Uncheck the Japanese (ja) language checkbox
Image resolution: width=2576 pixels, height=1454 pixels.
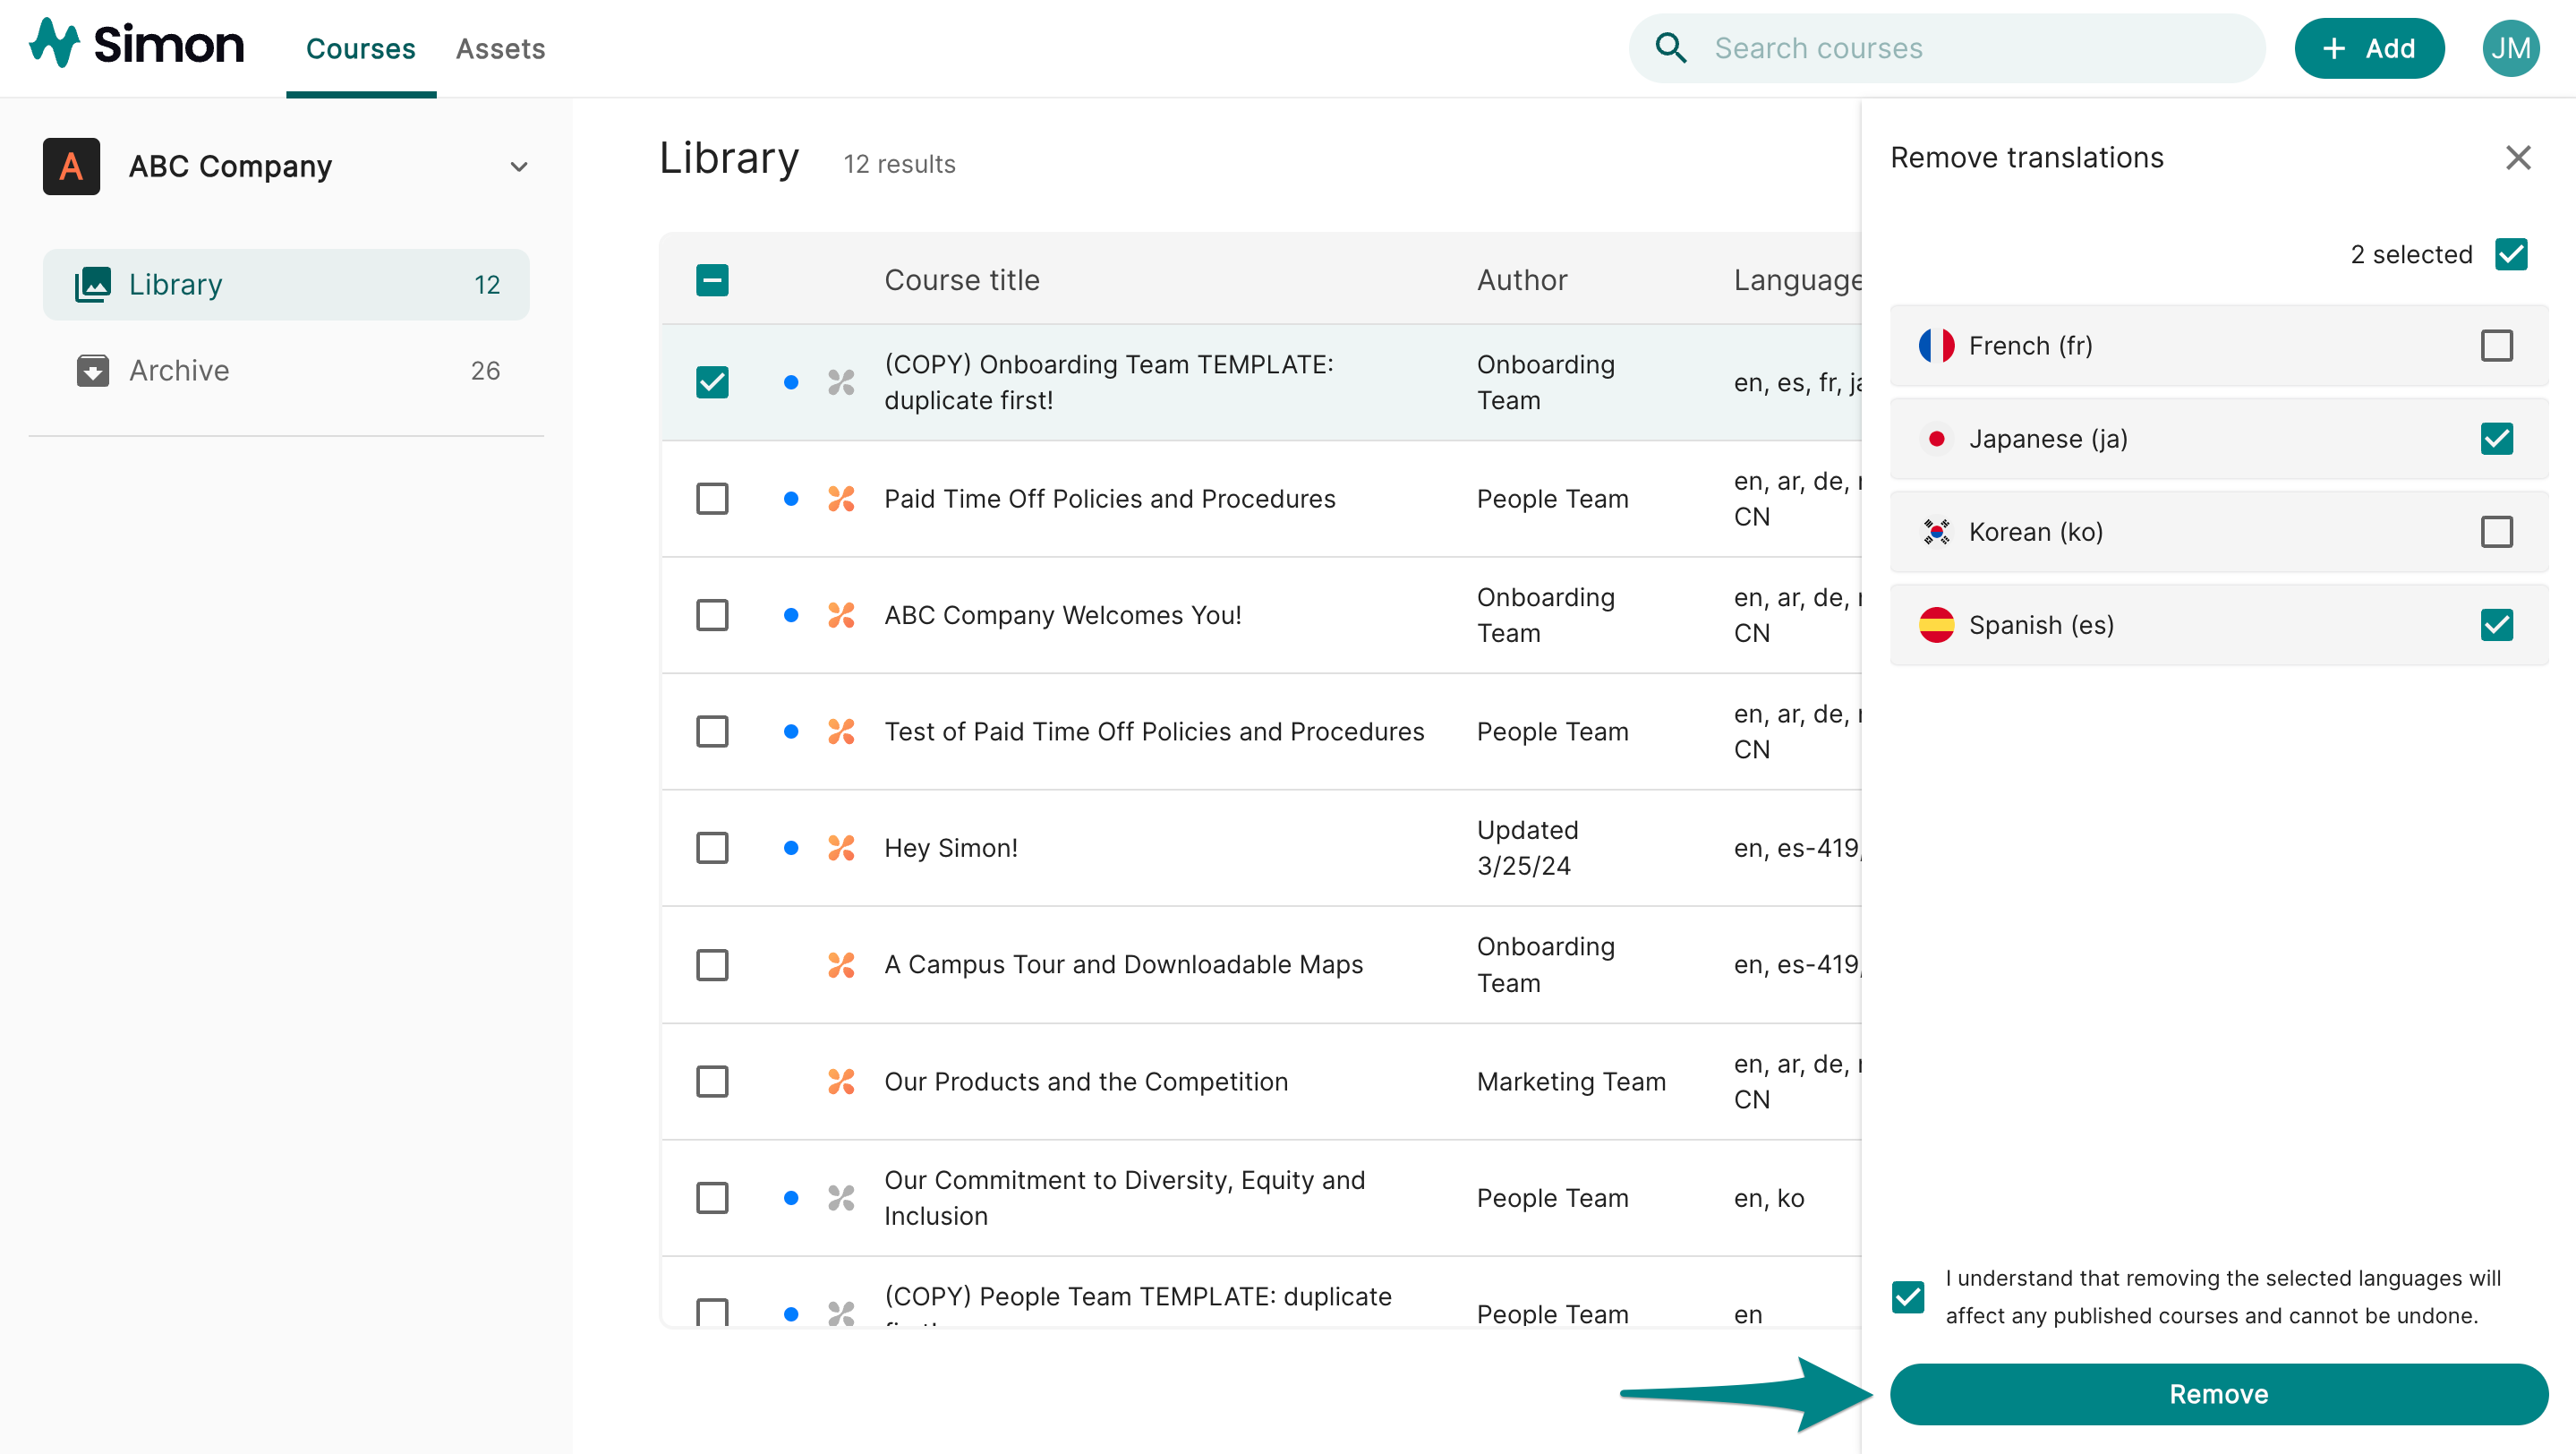2496,438
